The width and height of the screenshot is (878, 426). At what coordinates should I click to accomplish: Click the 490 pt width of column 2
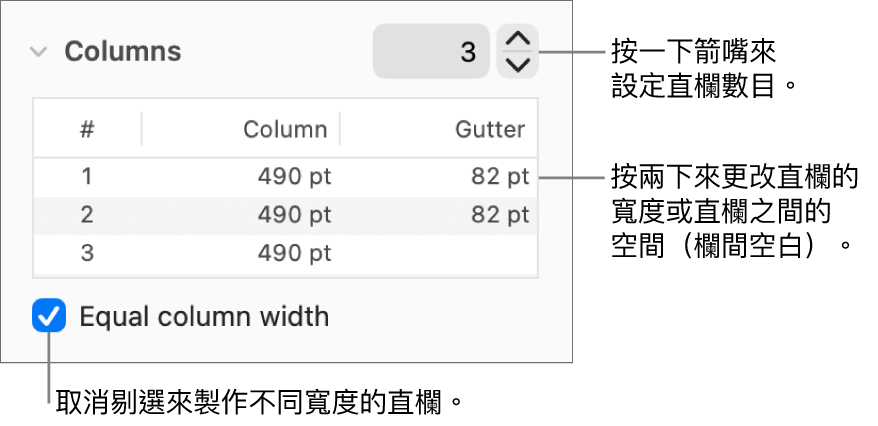click(294, 215)
